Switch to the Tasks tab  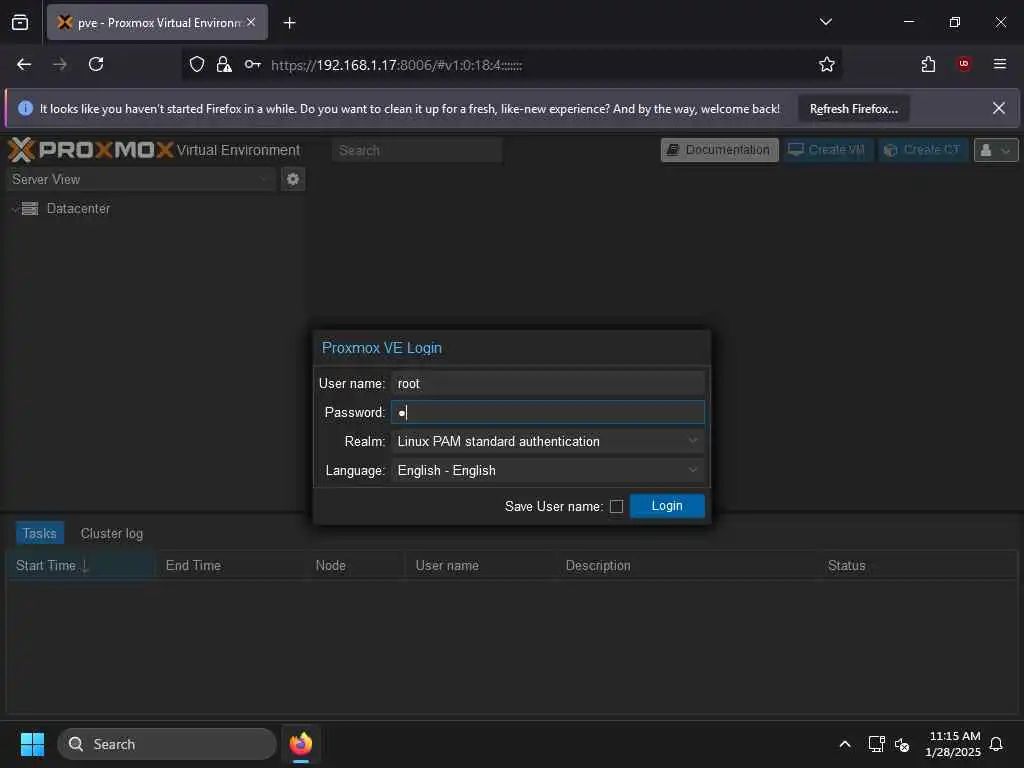pos(39,533)
